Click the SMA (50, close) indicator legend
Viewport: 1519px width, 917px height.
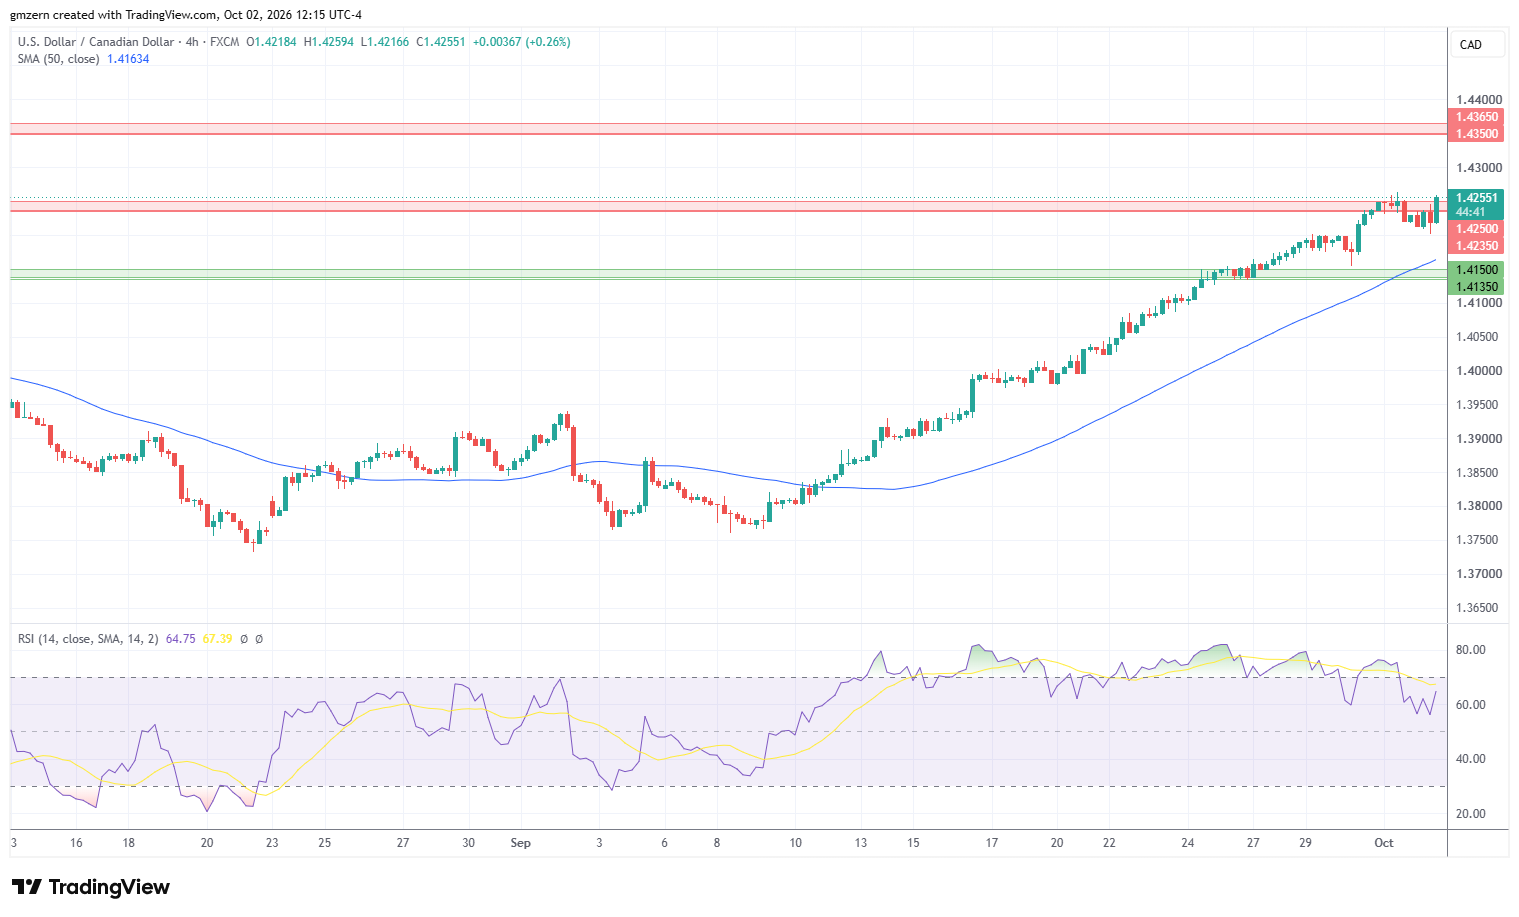coord(58,59)
